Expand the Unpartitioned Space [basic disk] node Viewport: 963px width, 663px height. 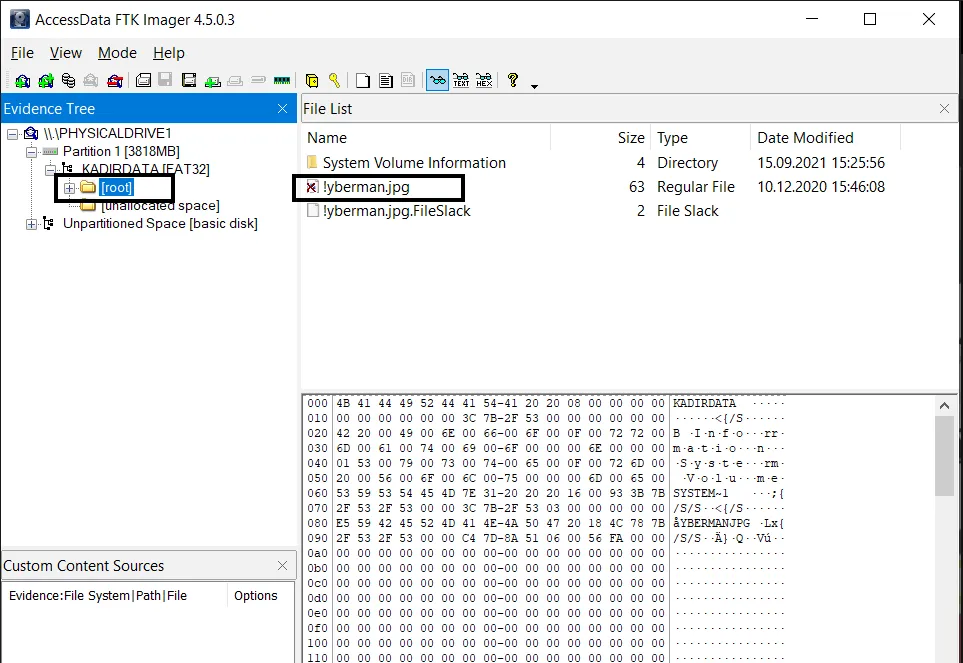tap(31, 224)
